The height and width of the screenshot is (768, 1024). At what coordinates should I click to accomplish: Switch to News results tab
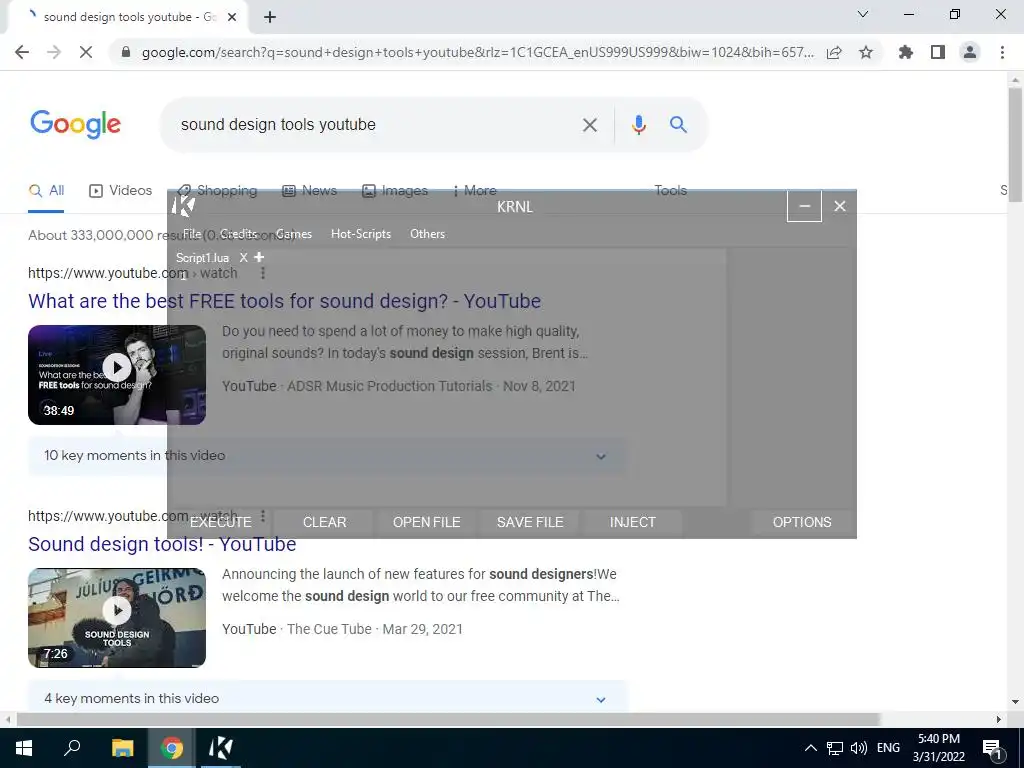coord(310,191)
